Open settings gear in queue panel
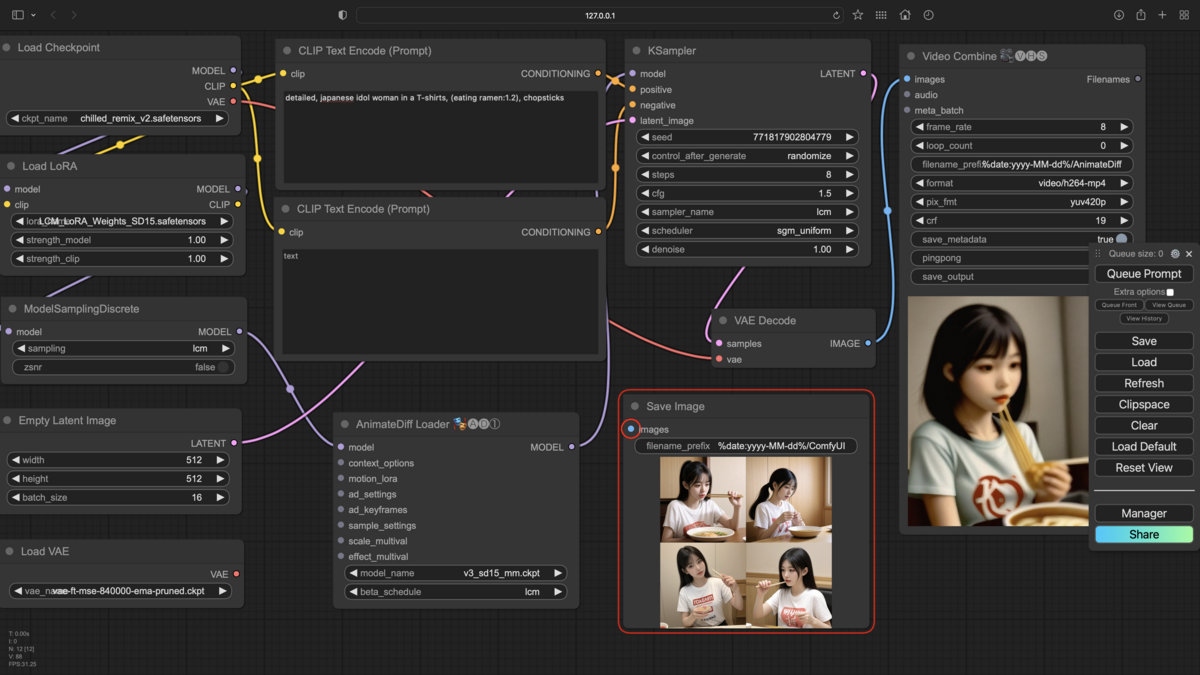1200x675 pixels. pyautogui.click(x=1175, y=254)
